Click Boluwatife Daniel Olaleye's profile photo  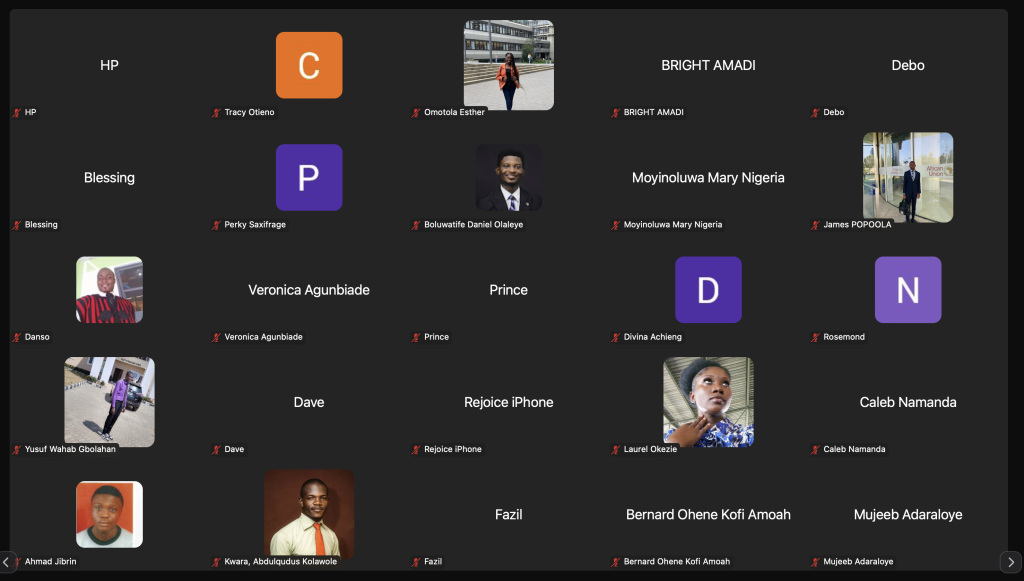tap(509, 177)
